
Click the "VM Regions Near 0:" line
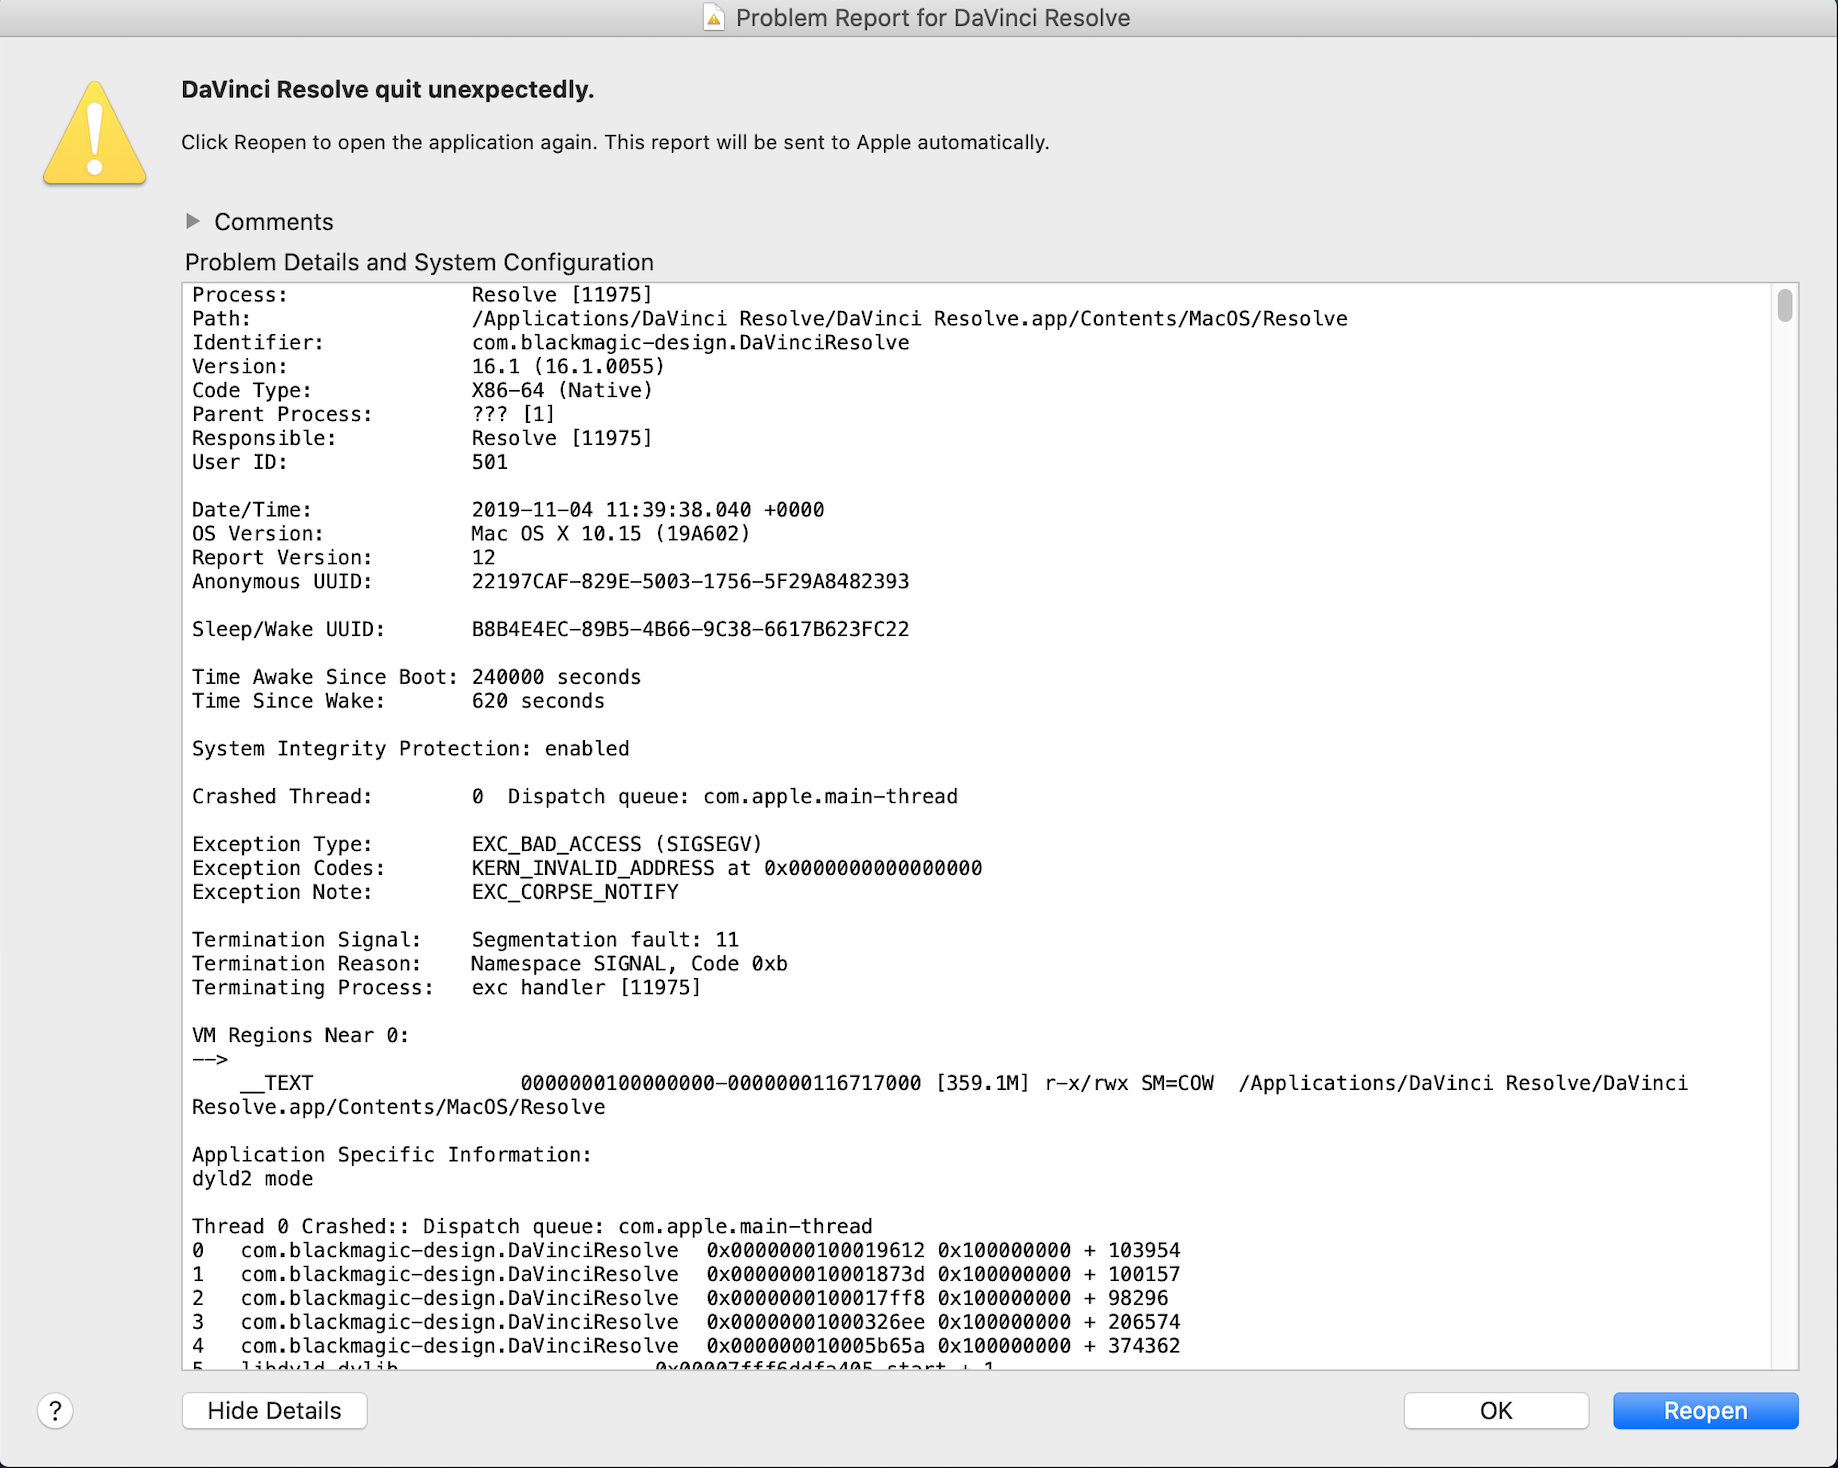point(301,1036)
